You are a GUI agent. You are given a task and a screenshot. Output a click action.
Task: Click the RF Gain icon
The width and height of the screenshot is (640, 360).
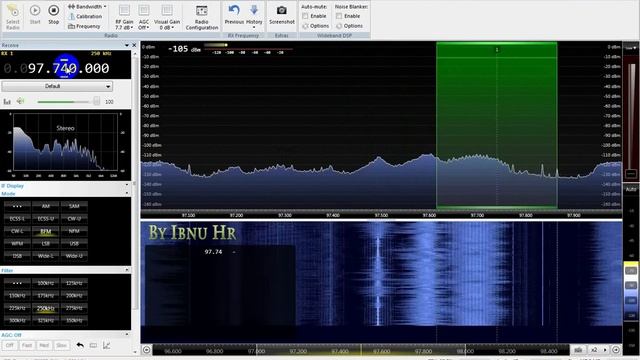pos(124,10)
